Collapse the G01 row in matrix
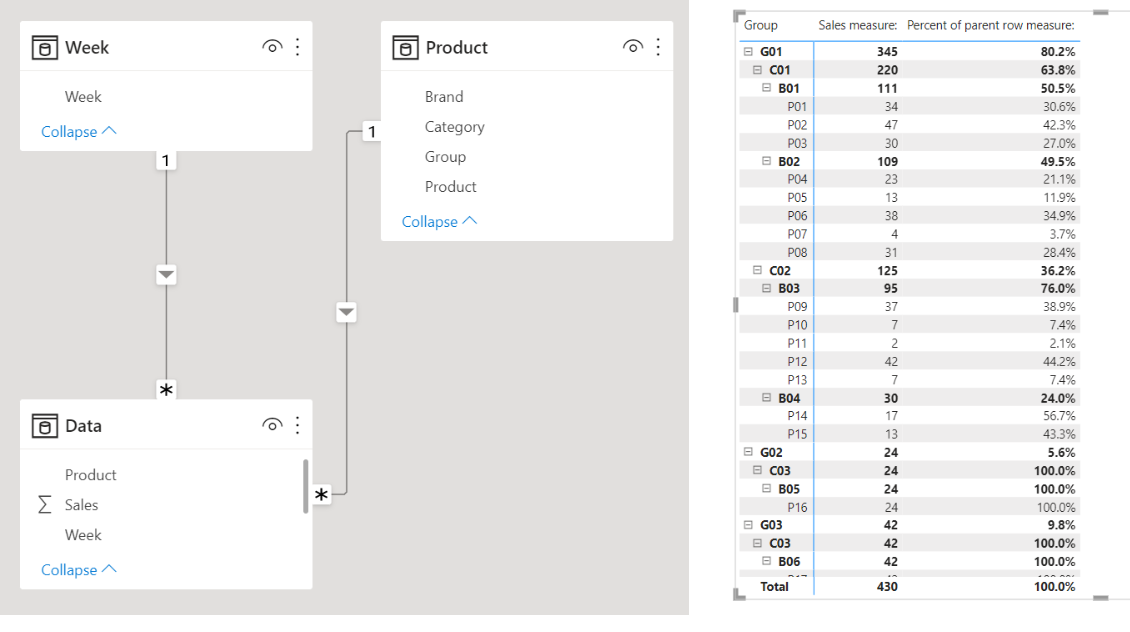 tap(748, 51)
